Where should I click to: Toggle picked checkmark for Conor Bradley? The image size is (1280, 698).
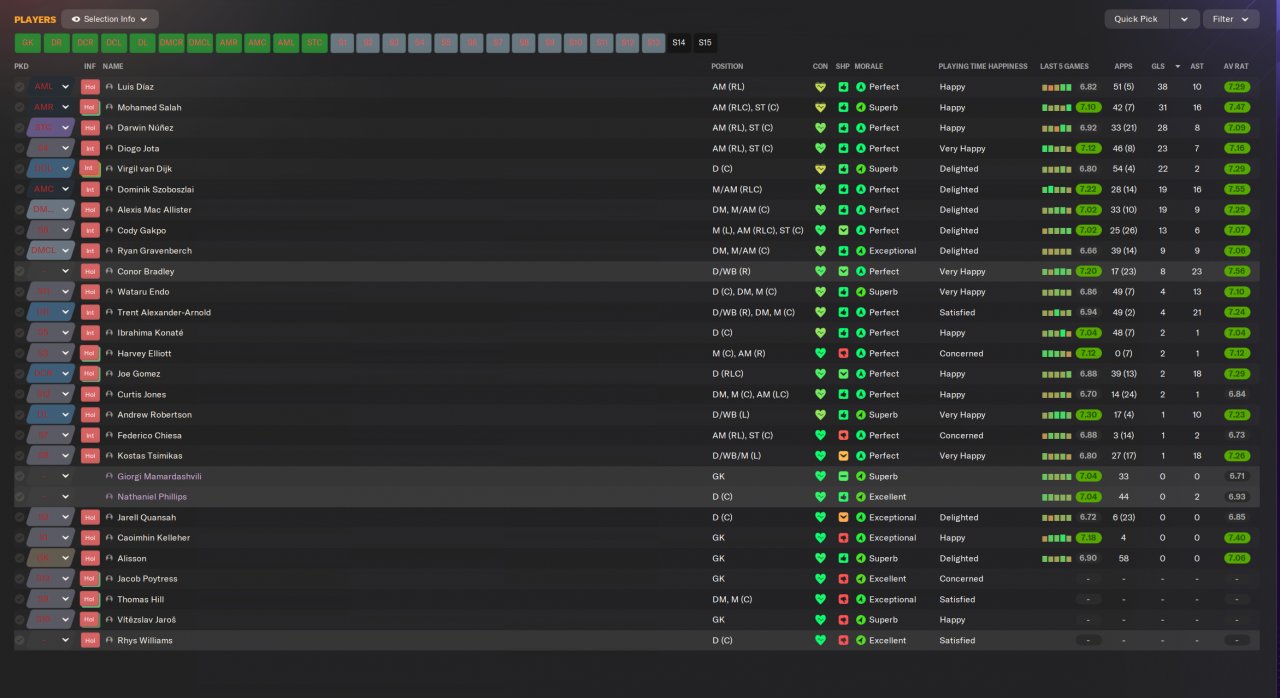pyautogui.click(x=20, y=271)
